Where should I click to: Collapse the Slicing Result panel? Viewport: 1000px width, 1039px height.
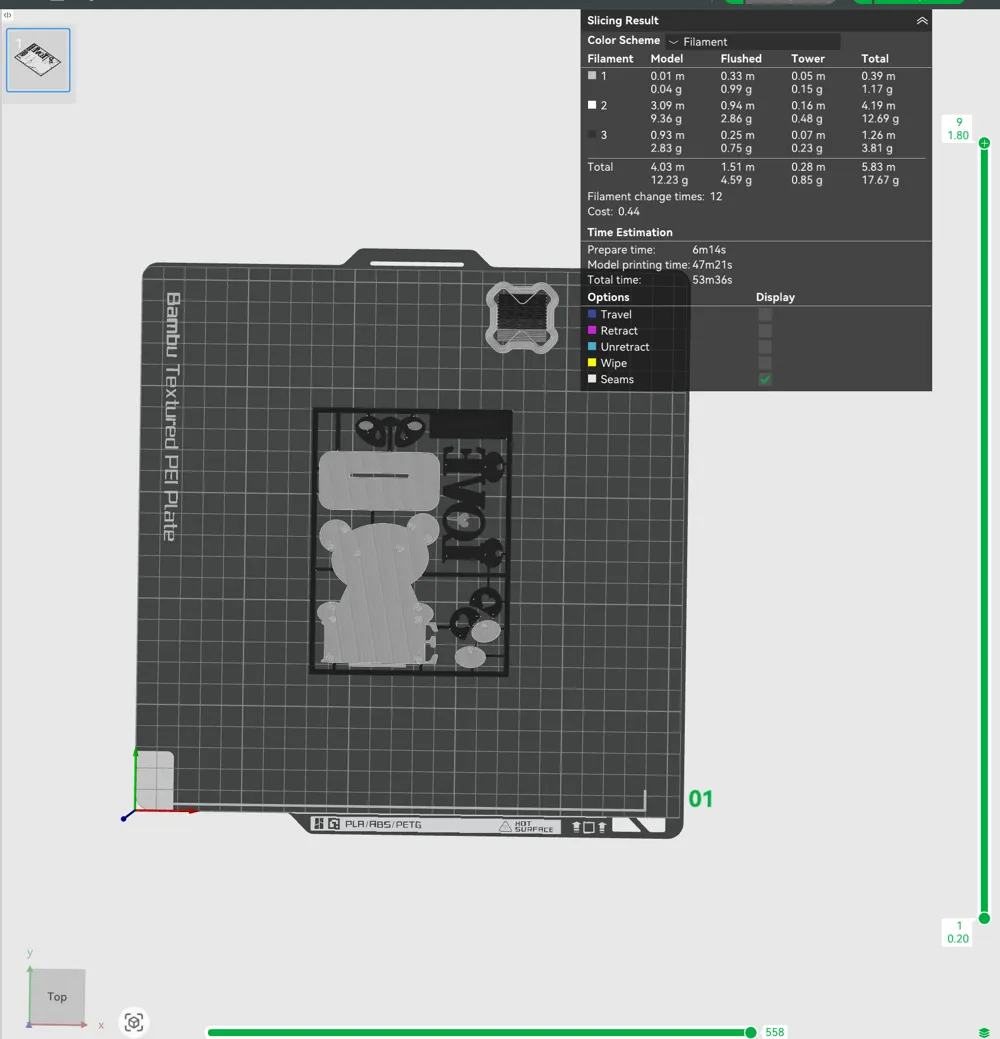(x=922, y=20)
